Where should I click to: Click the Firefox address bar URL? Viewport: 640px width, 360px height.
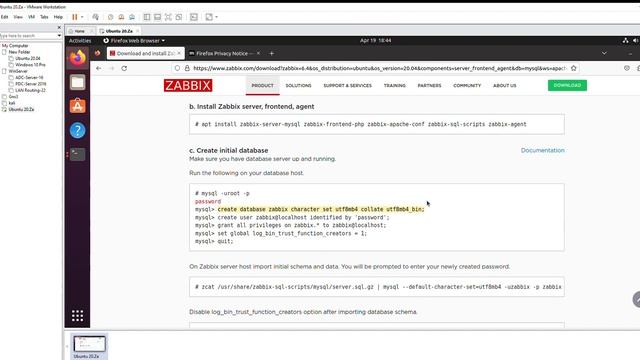click(380, 68)
